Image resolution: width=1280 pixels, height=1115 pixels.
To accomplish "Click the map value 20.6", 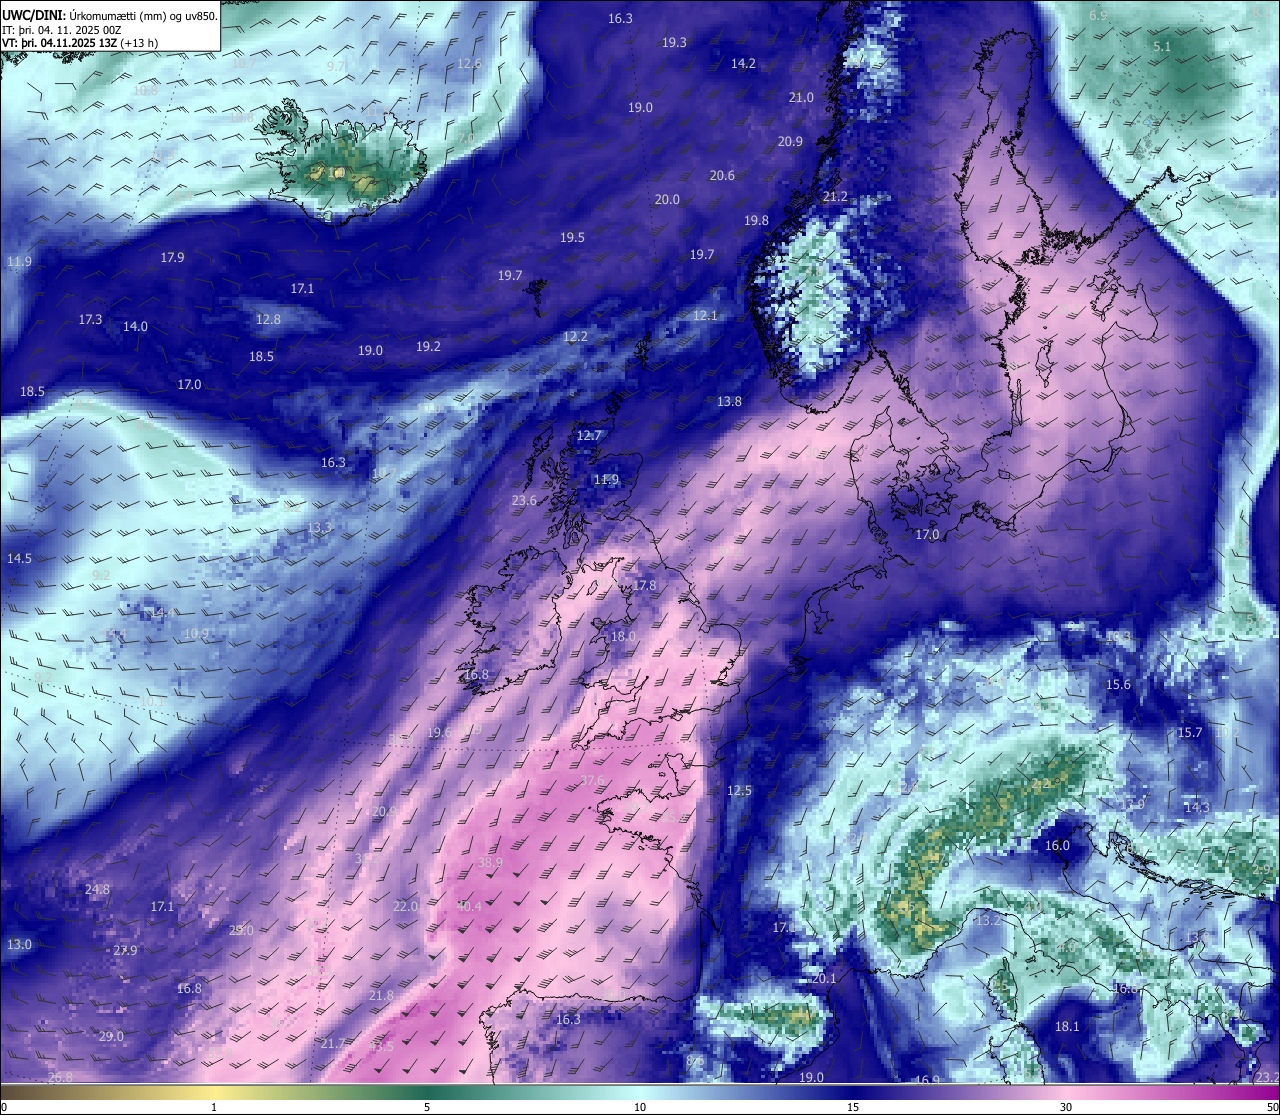I will [x=722, y=175].
